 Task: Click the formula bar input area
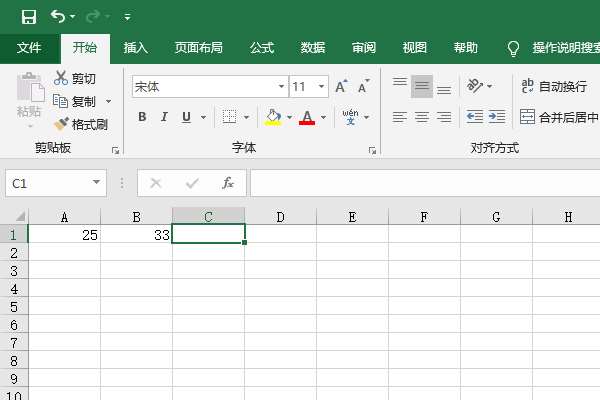(x=425, y=183)
